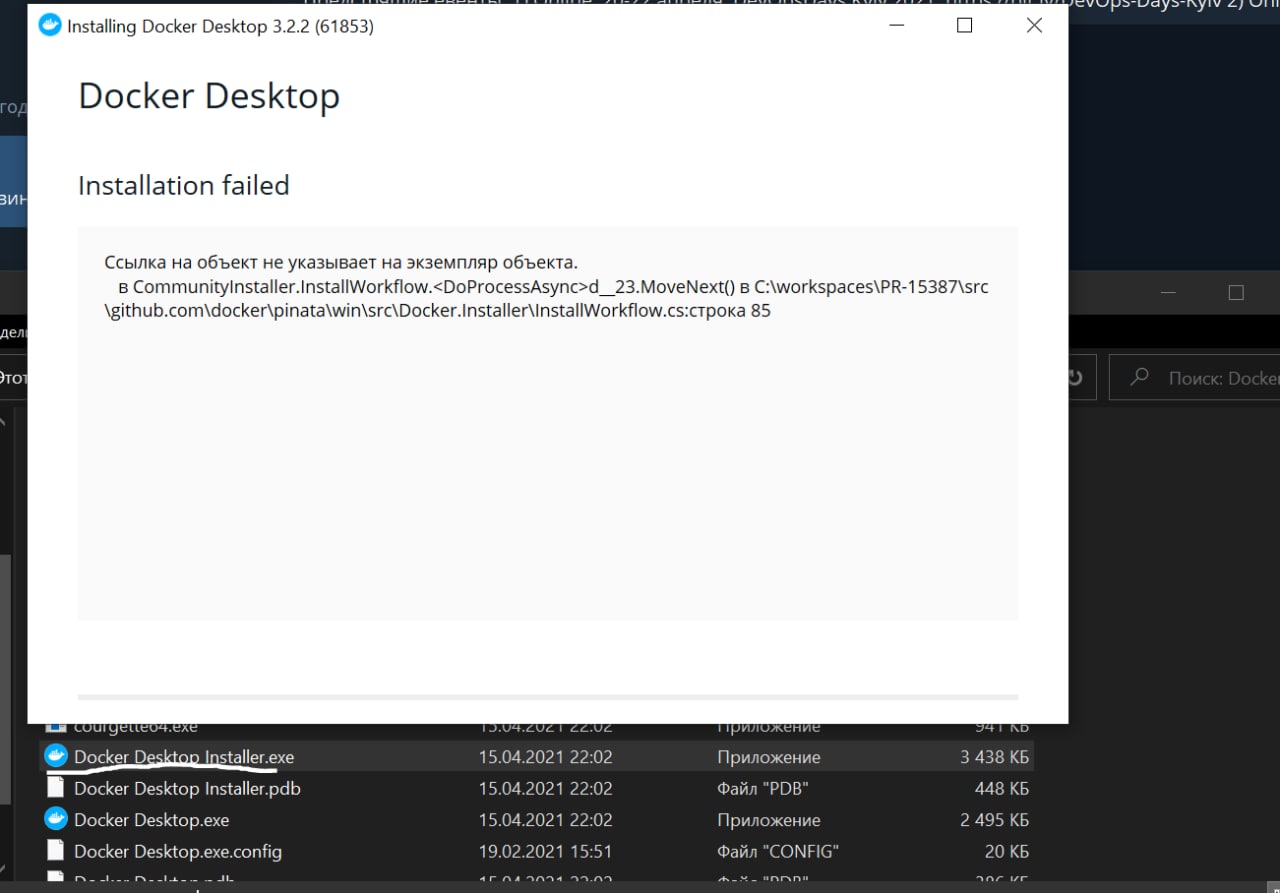Click the size value 2 495 КБ
This screenshot has width=1280, height=893.
(x=994, y=820)
